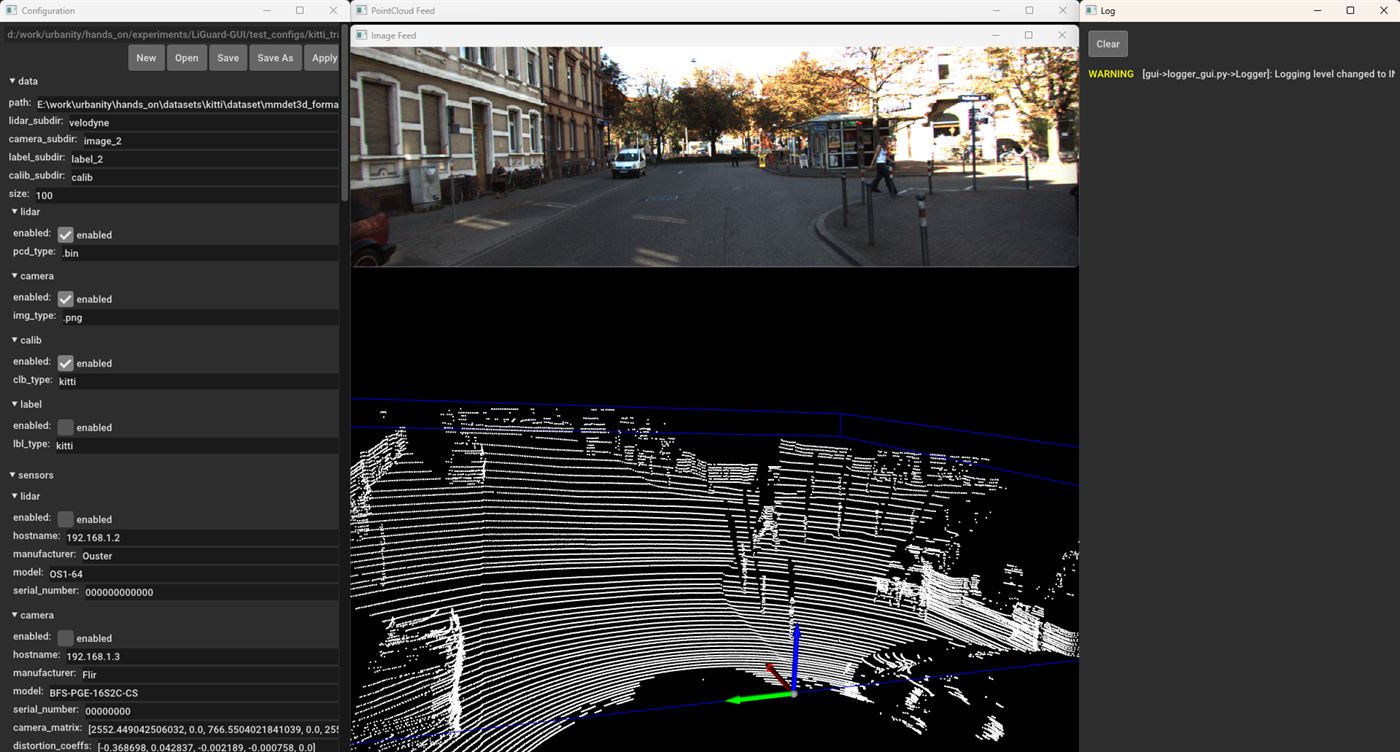Click the config file path text at top
Image resolution: width=1400 pixels, height=752 pixels.
click(x=172, y=34)
